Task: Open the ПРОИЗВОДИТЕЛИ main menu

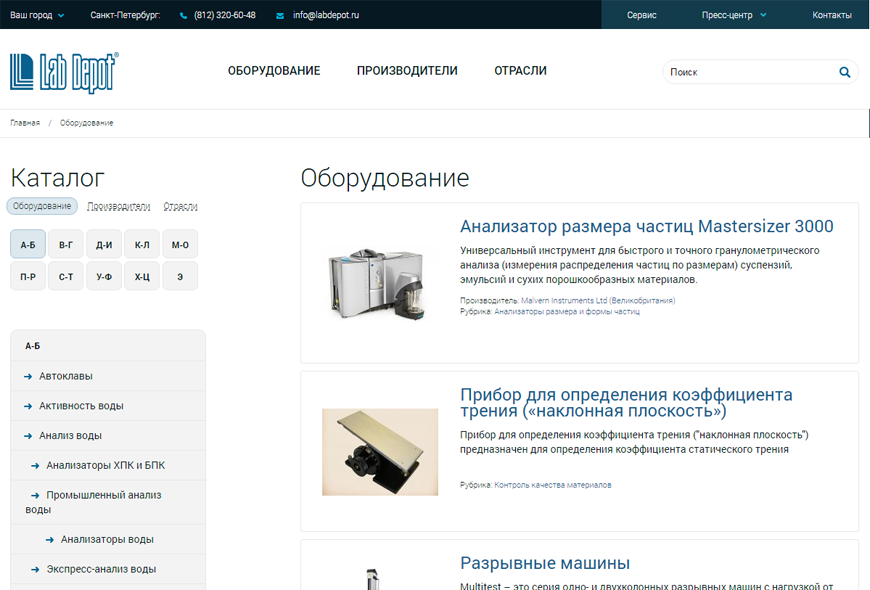Action: (x=407, y=70)
